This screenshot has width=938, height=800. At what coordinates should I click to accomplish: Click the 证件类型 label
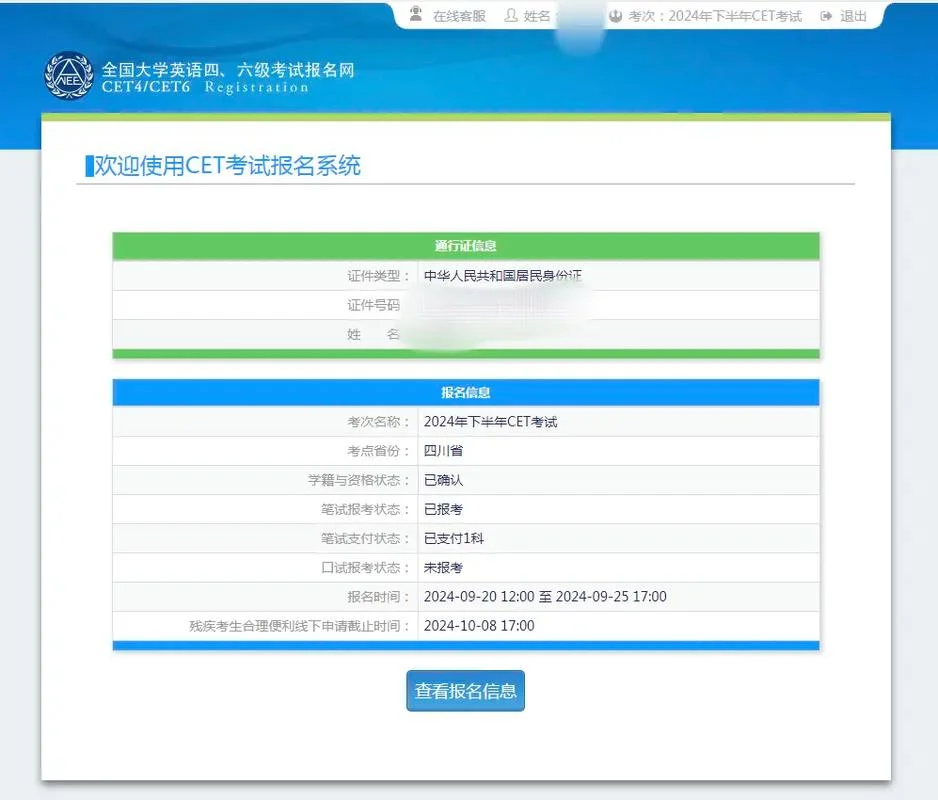(x=378, y=276)
